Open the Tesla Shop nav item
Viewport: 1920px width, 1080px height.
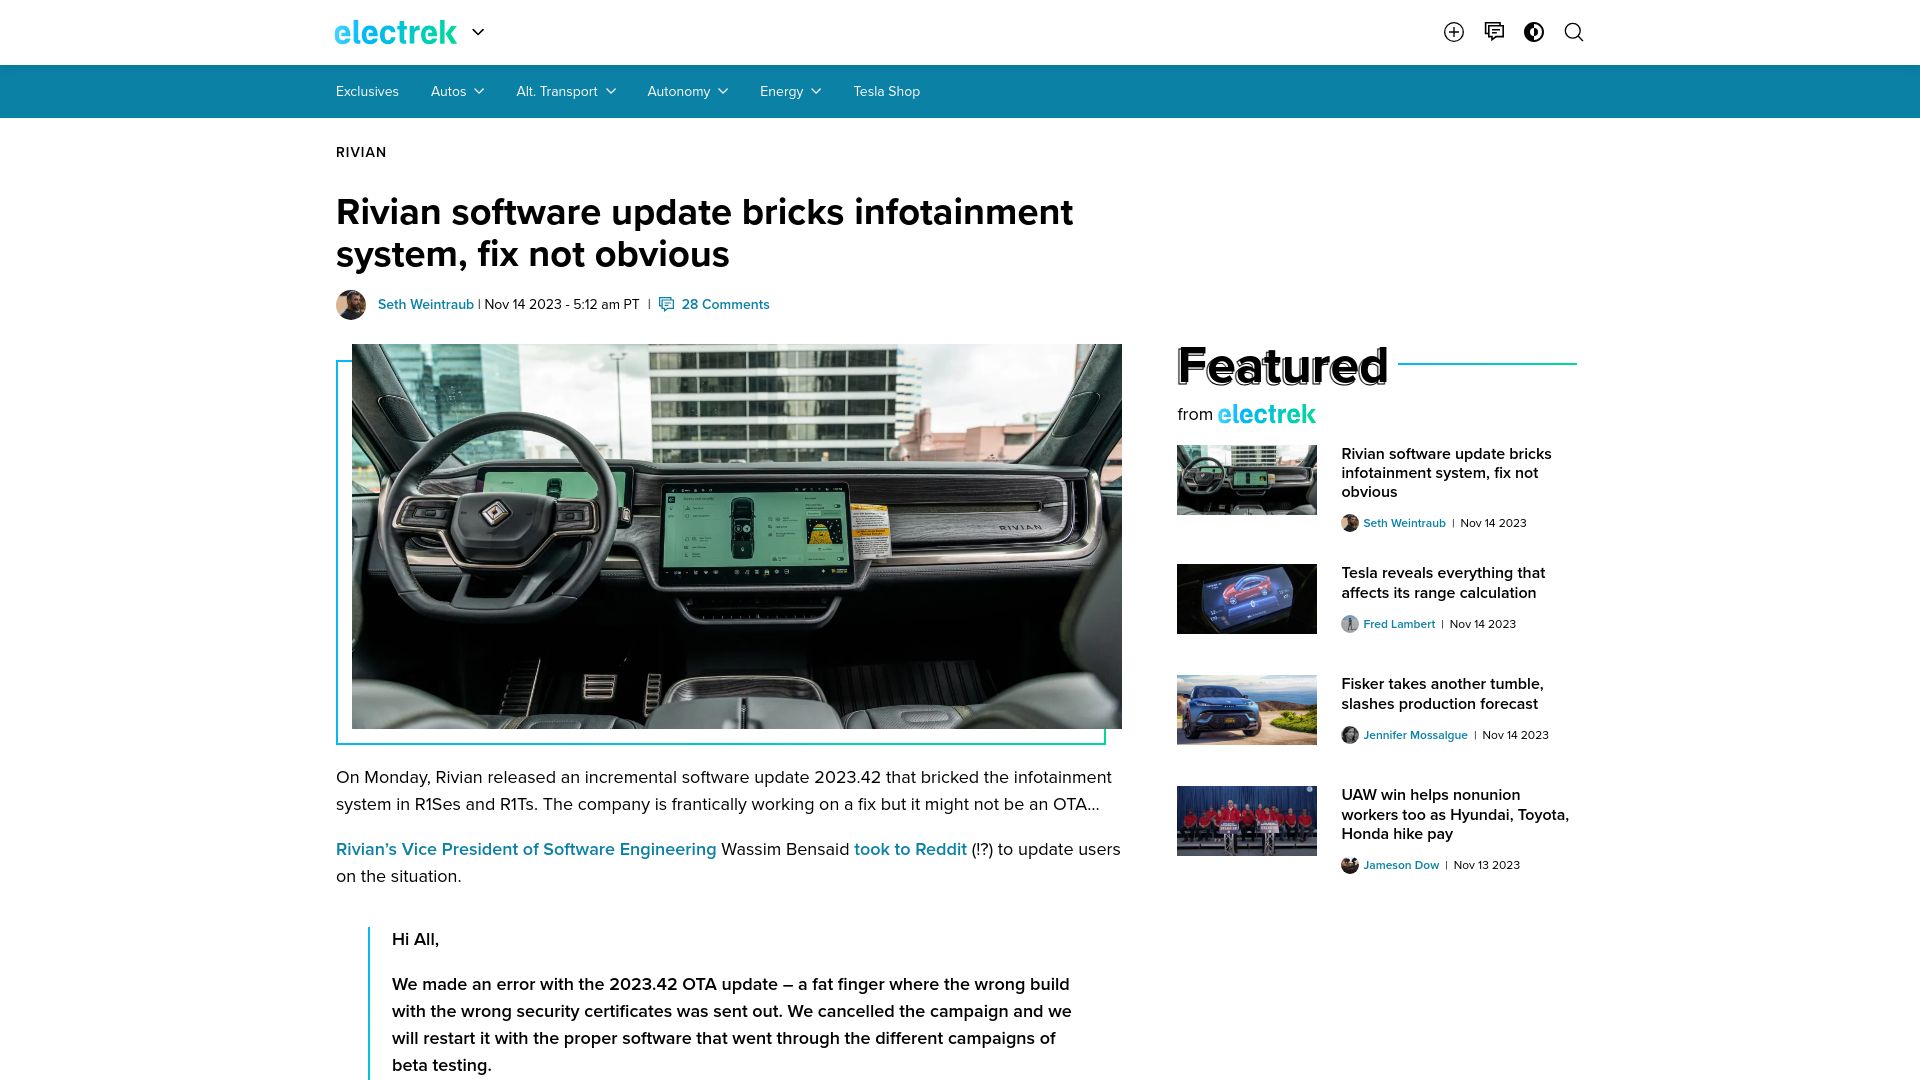[886, 91]
